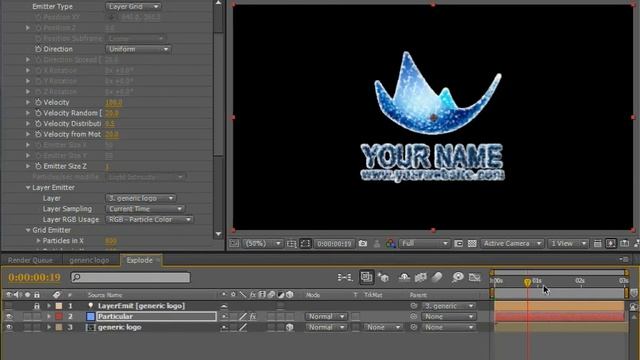Screen dimensions: 640x360
Task: Open the Active Camera view dropdown
Action: click(512, 244)
